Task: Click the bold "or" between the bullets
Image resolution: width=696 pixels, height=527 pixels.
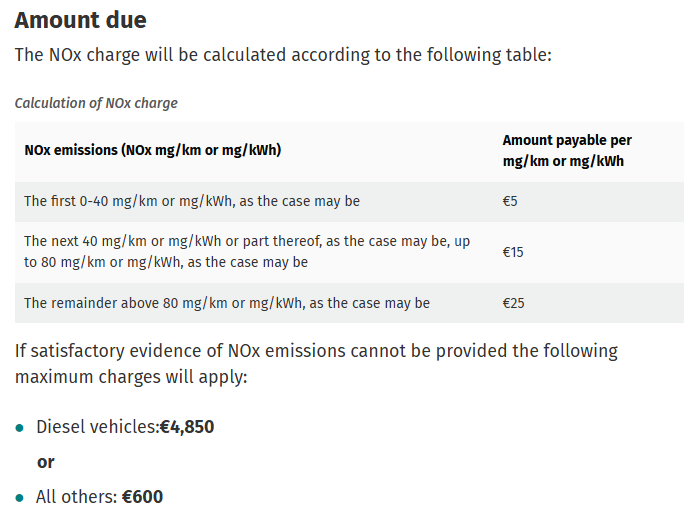Action: pyautogui.click(x=45, y=462)
